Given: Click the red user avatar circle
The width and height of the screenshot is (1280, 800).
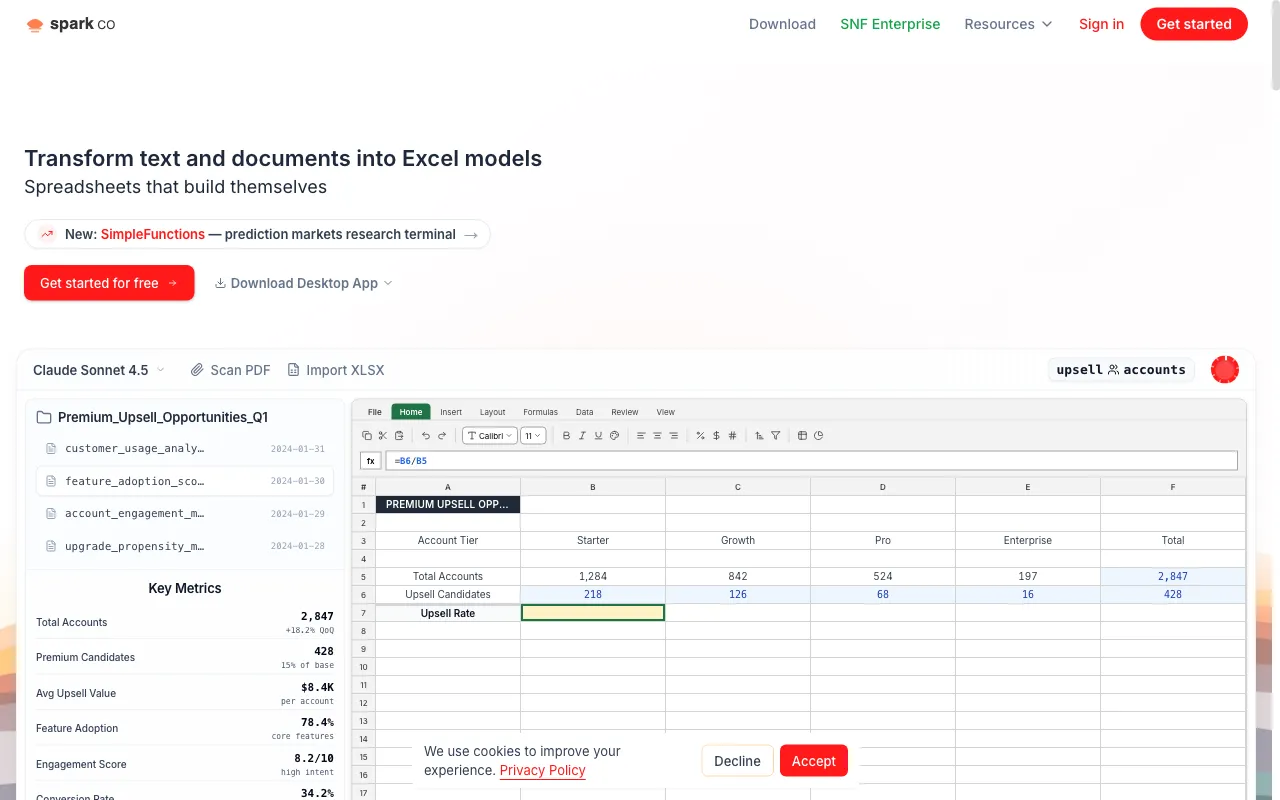Looking at the screenshot, I should [x=1225, y=369].
